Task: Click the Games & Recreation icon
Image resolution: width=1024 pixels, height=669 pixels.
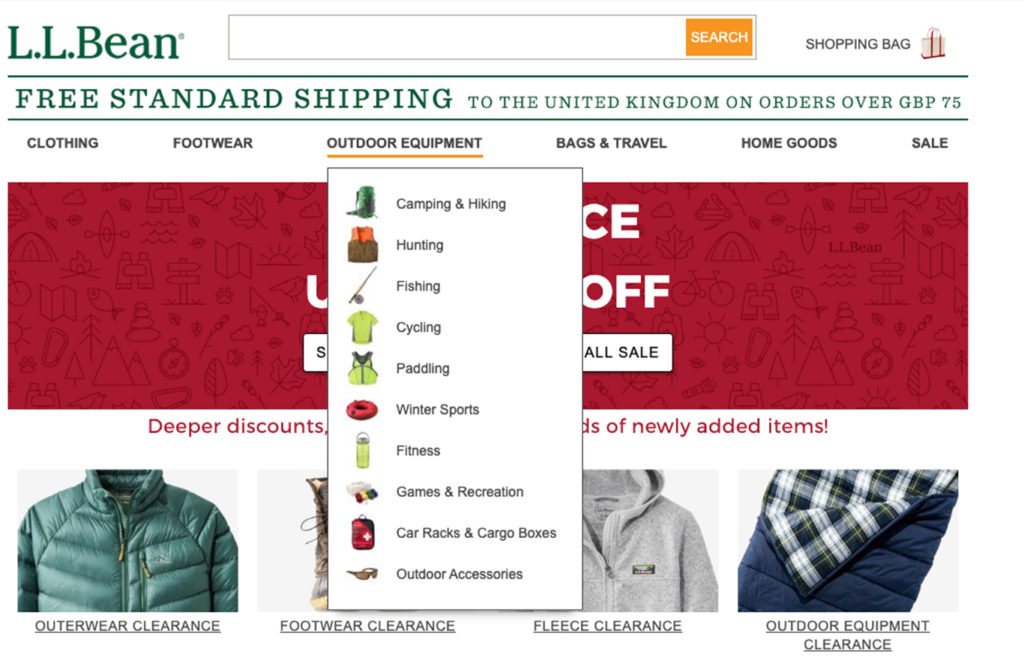Action: [x=361, y=491]
